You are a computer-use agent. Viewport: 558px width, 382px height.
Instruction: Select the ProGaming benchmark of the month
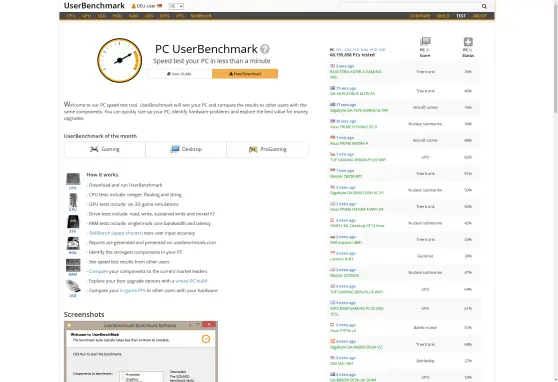(x=268, y=149)
